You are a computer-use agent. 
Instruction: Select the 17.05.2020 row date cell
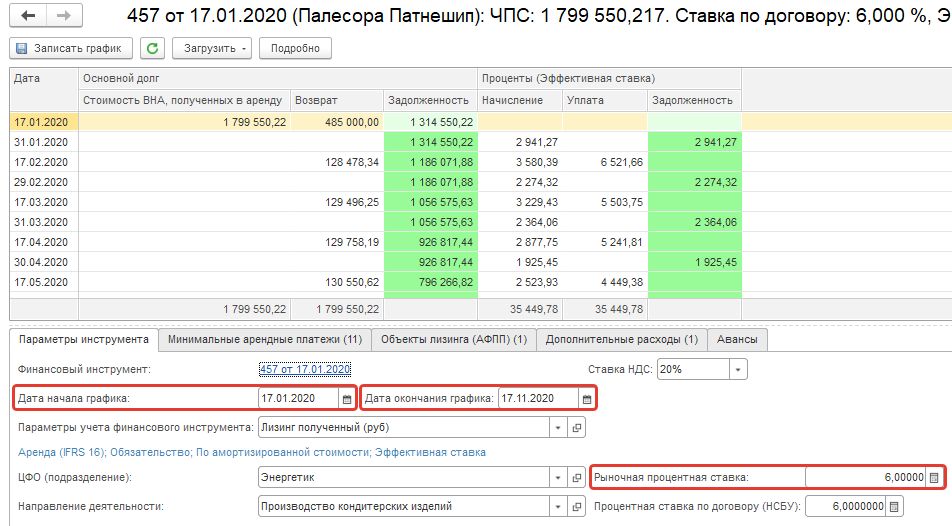pyautogui.click(x=44, y=282)
